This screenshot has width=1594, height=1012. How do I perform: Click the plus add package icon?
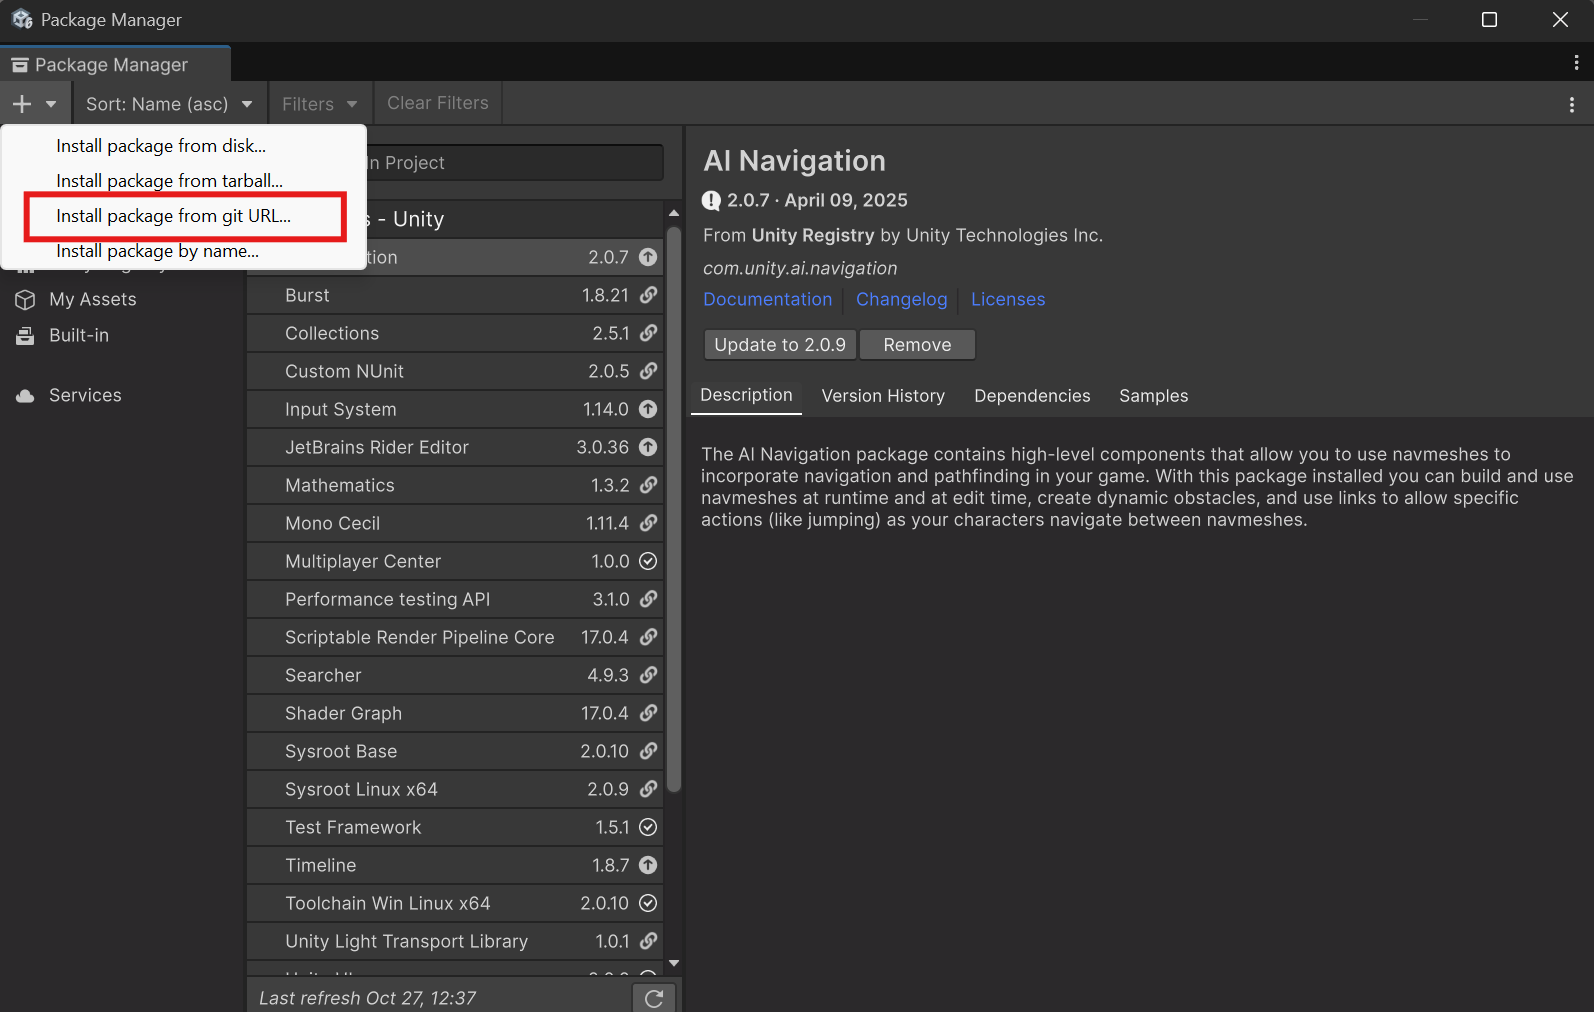click(x=22, y=104)
